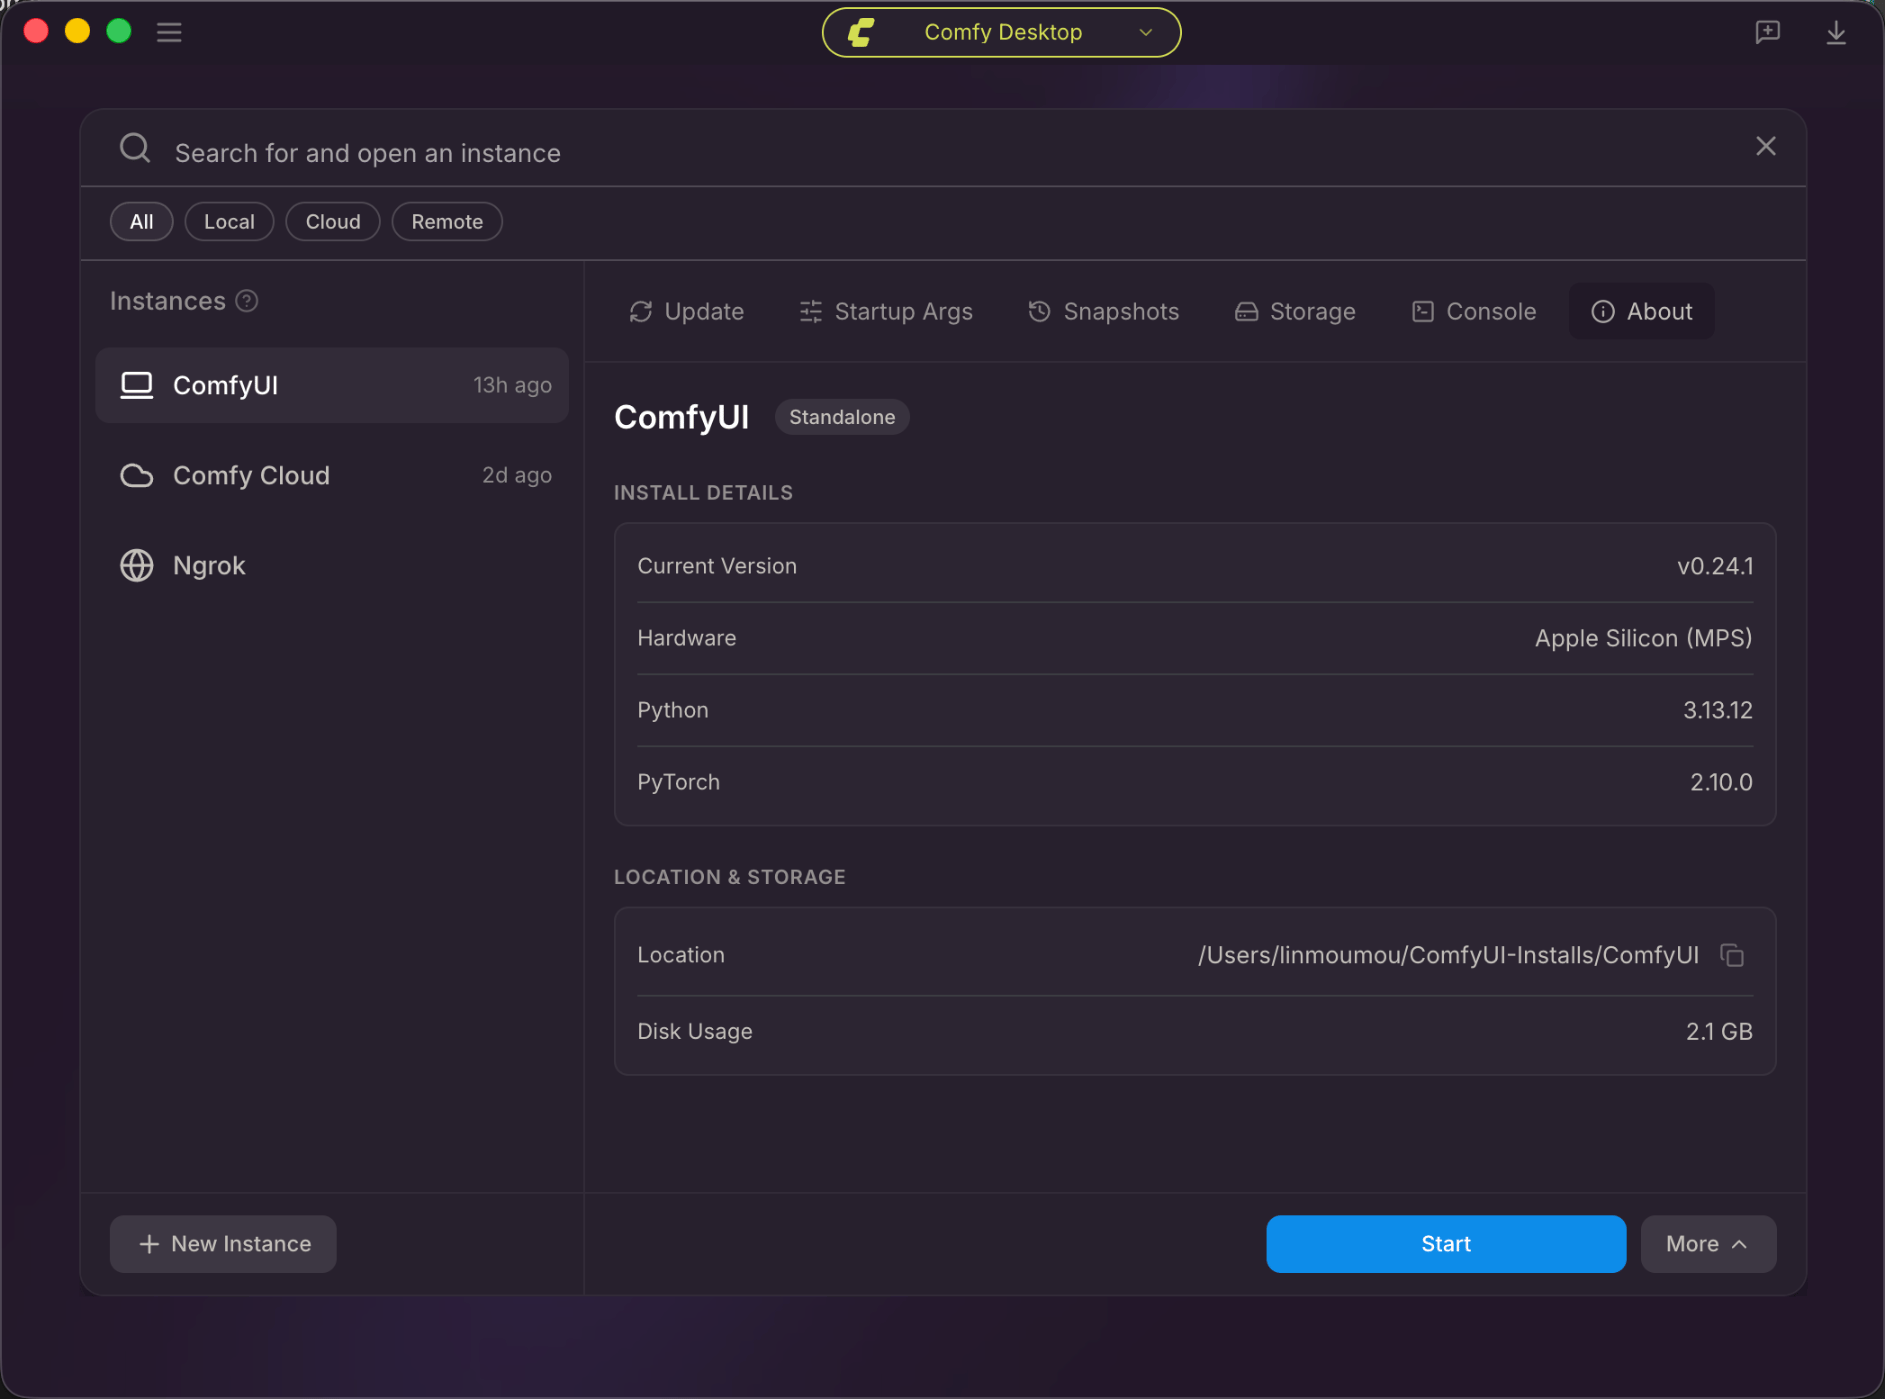Click the help icon next to Instances
Screen dimensions: 1885x1399
247,301
